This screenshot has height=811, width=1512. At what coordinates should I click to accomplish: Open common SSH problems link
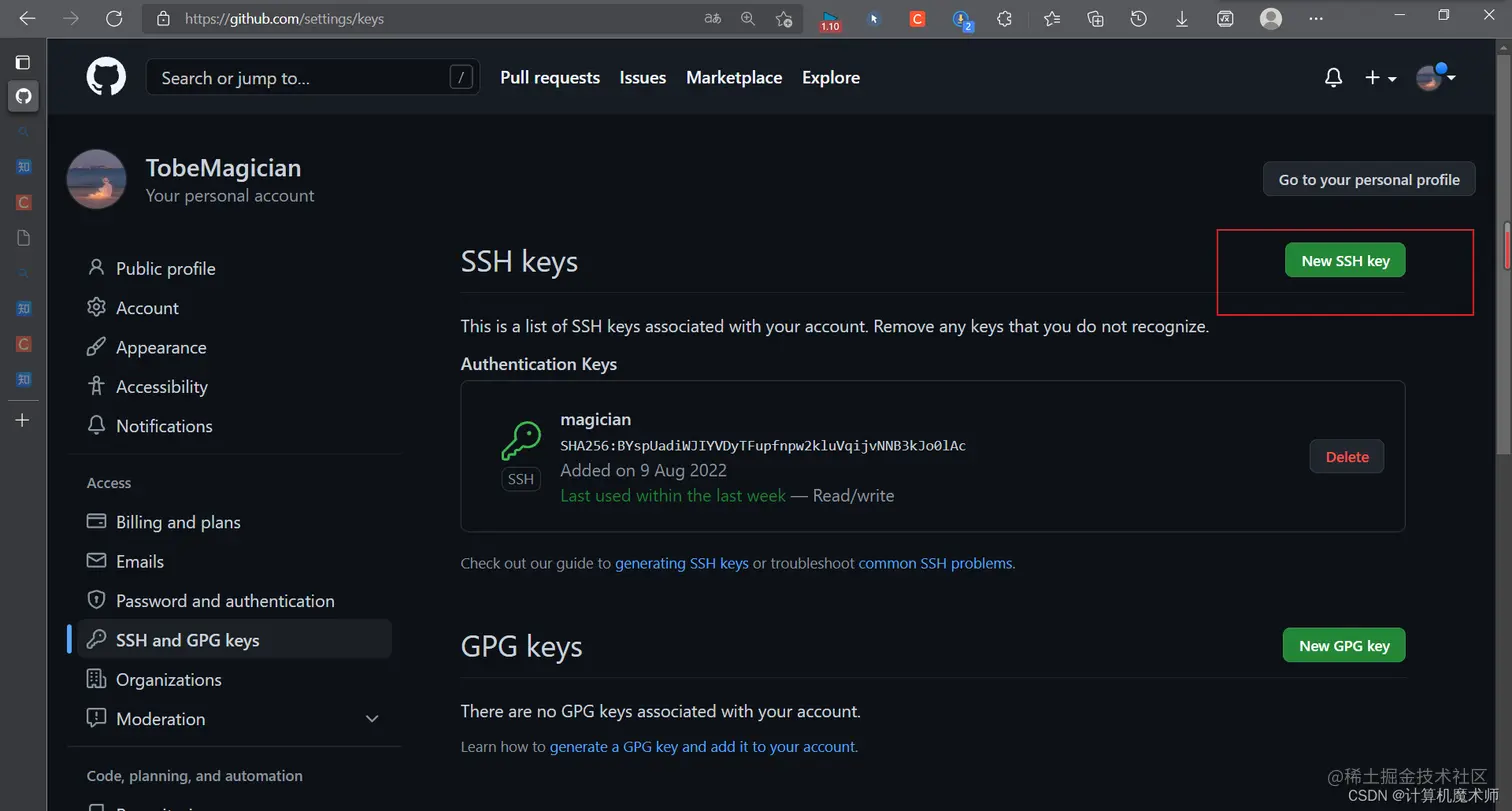point(935,563)
